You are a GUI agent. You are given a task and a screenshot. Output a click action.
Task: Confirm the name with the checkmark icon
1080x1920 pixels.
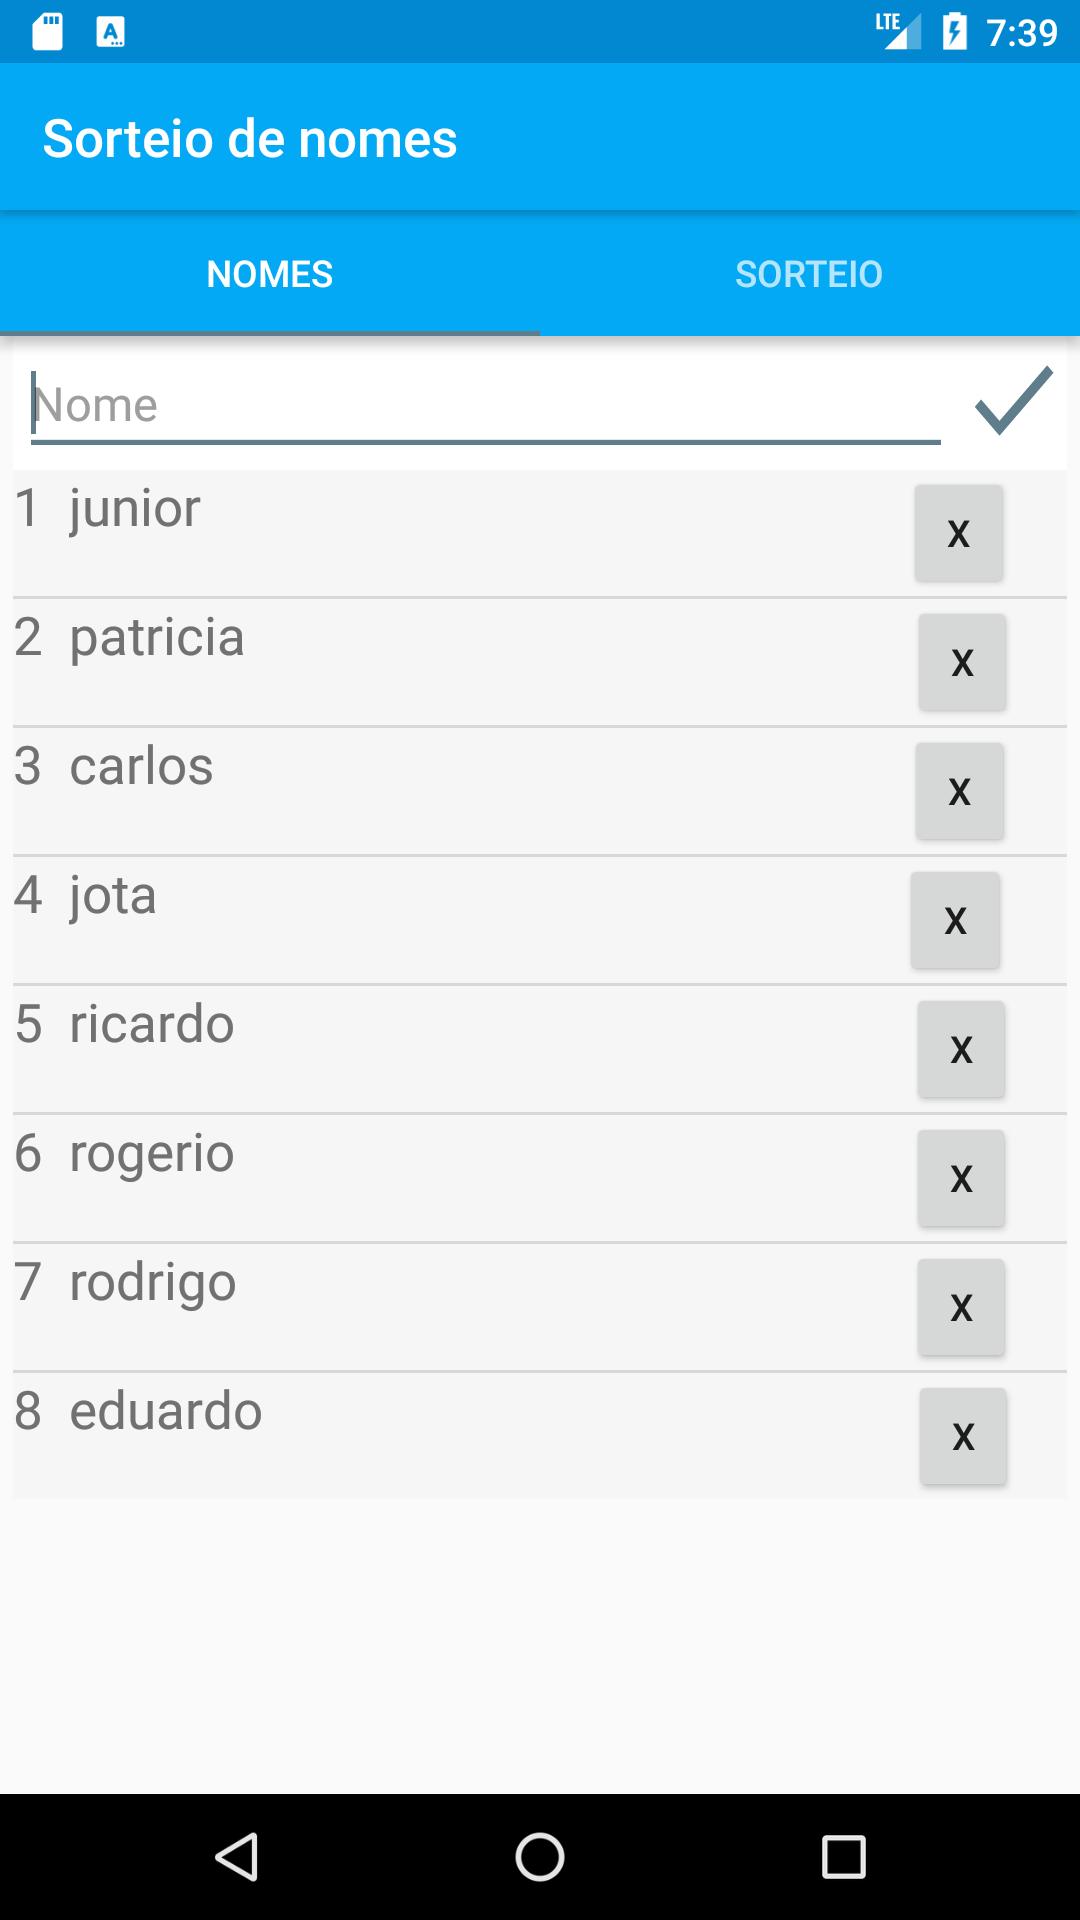tap(1013, 402)
